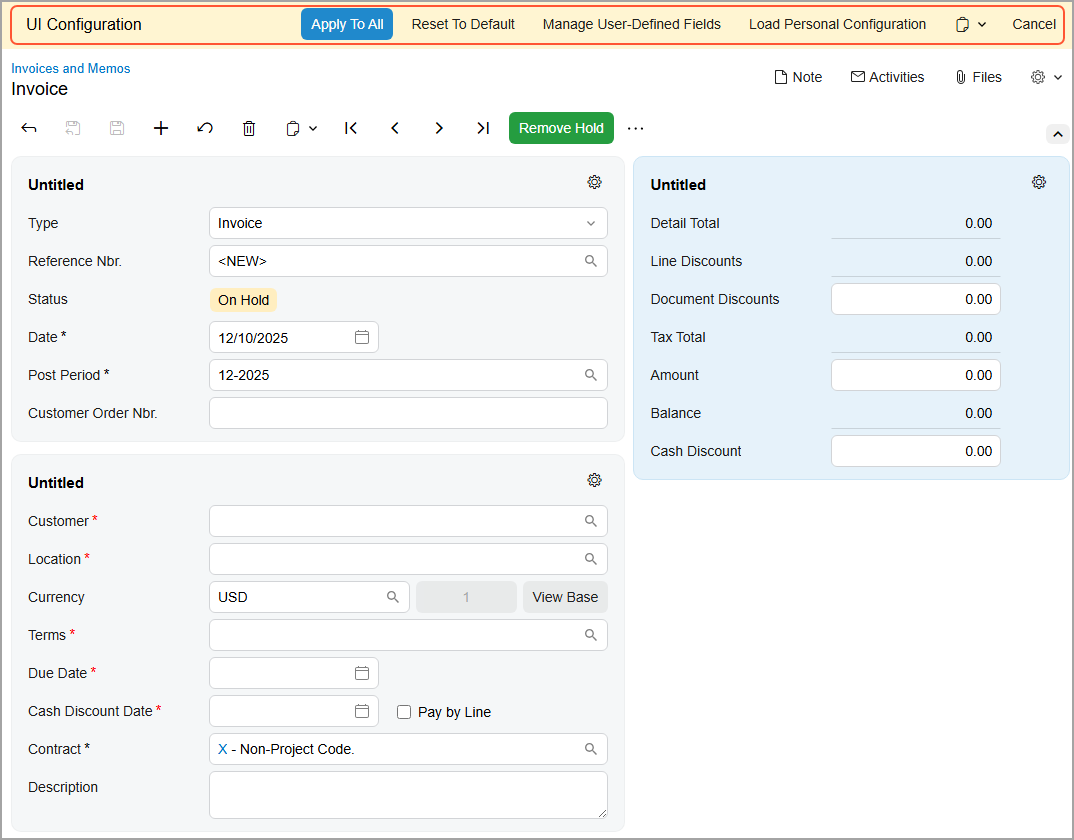Click the View Base button
This screenshot has width=1074, height=840.
point(565,597)
